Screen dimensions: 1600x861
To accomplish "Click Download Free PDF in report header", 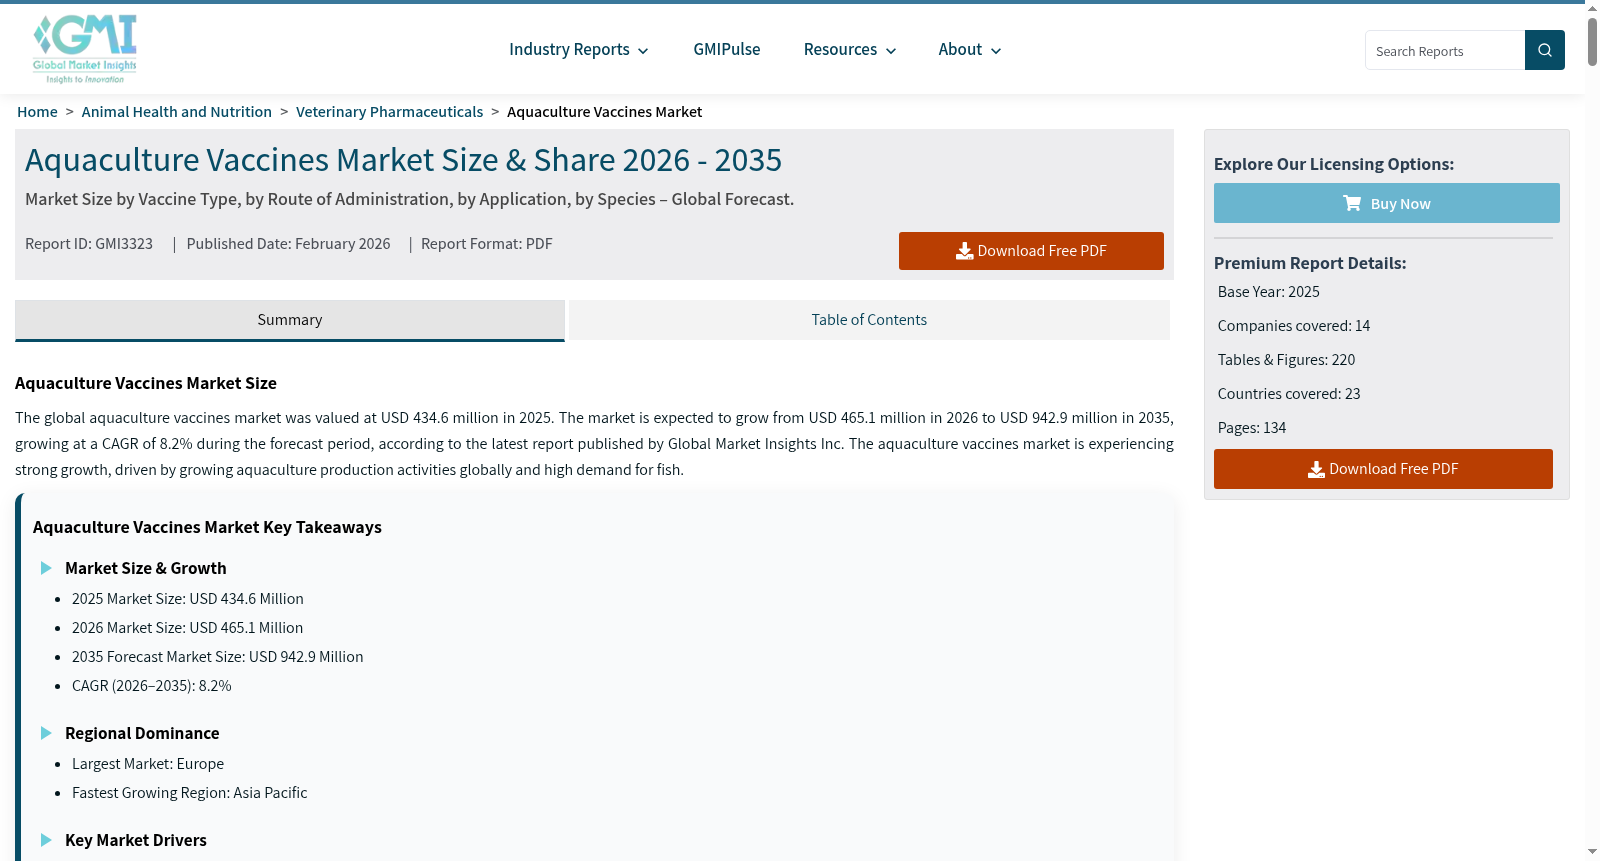I will coord(1031,251).
